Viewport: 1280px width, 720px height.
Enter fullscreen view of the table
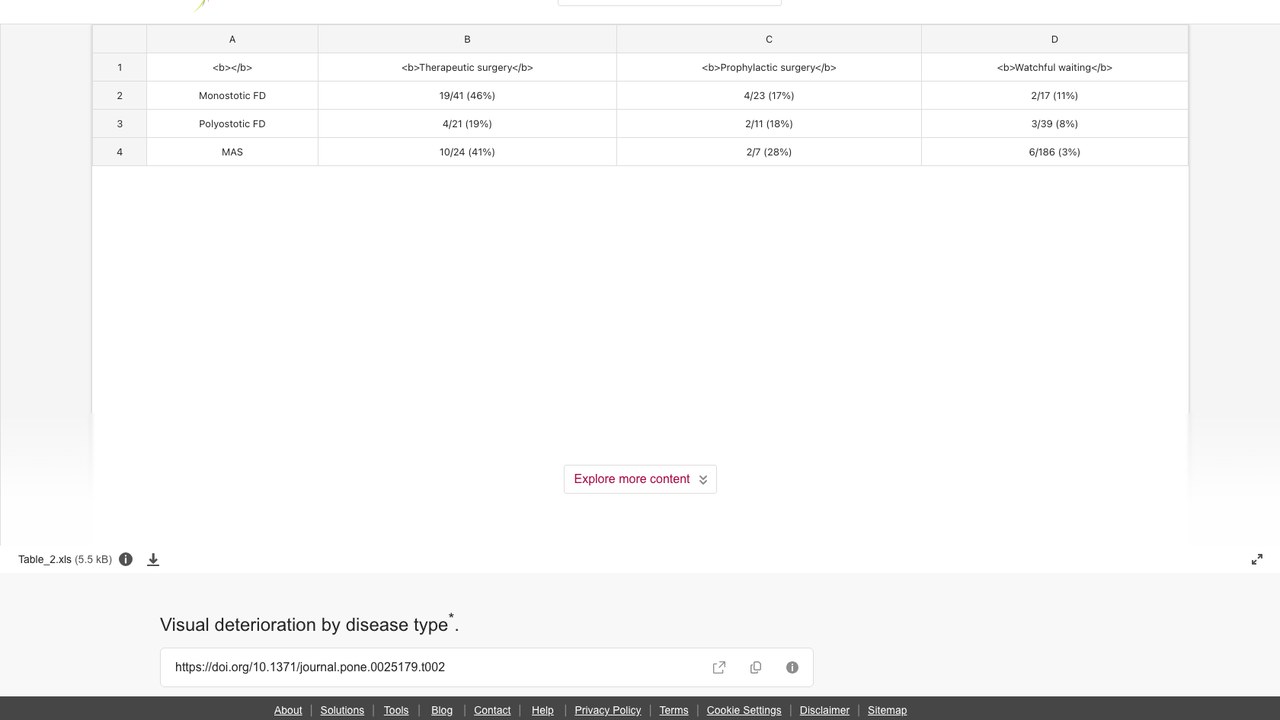coord(1257,560)
